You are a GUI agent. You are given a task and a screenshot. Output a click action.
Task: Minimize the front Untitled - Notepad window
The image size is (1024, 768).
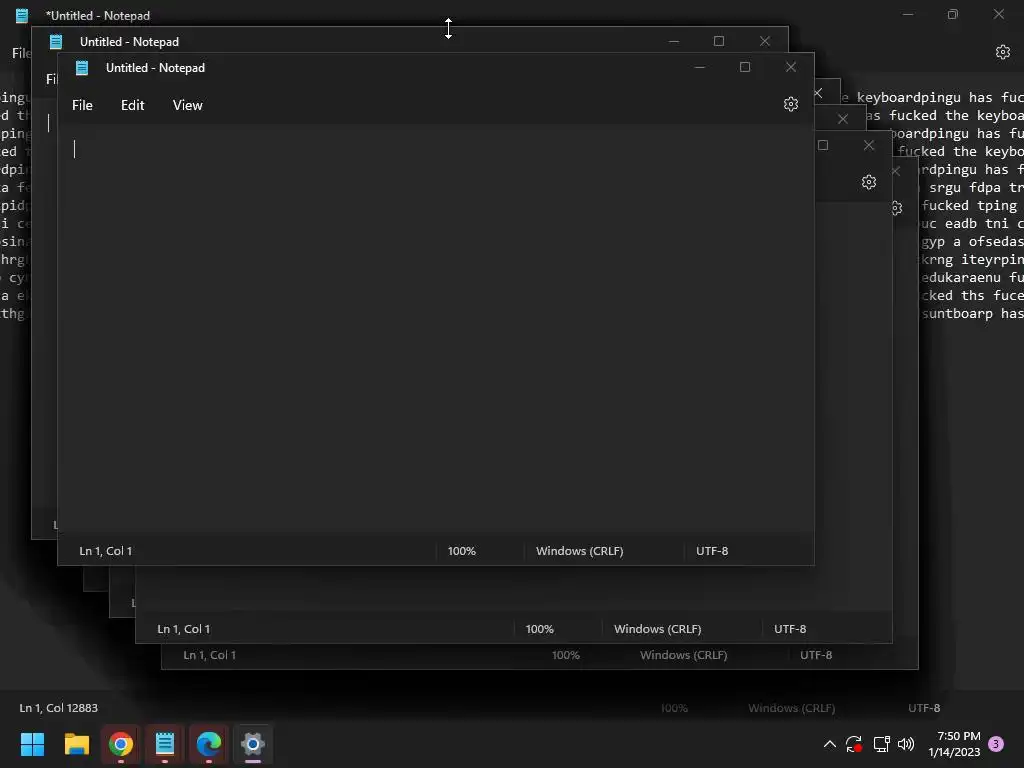699,67
